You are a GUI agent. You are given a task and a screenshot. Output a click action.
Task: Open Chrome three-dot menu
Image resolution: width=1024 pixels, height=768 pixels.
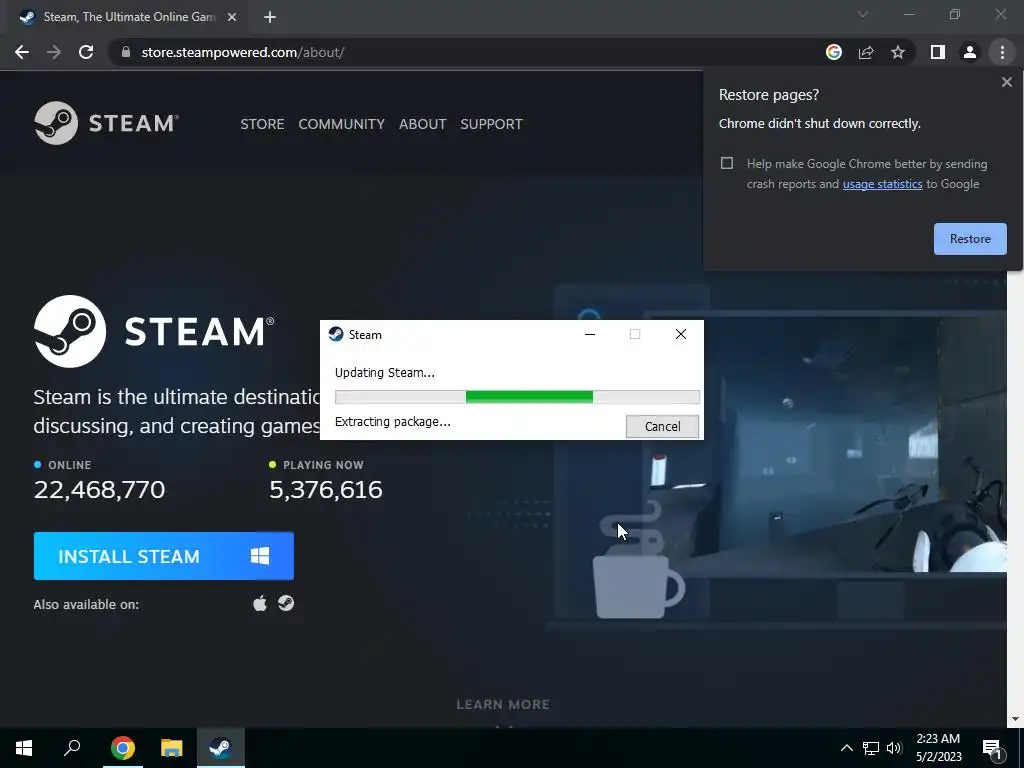tap(1002, 52)
